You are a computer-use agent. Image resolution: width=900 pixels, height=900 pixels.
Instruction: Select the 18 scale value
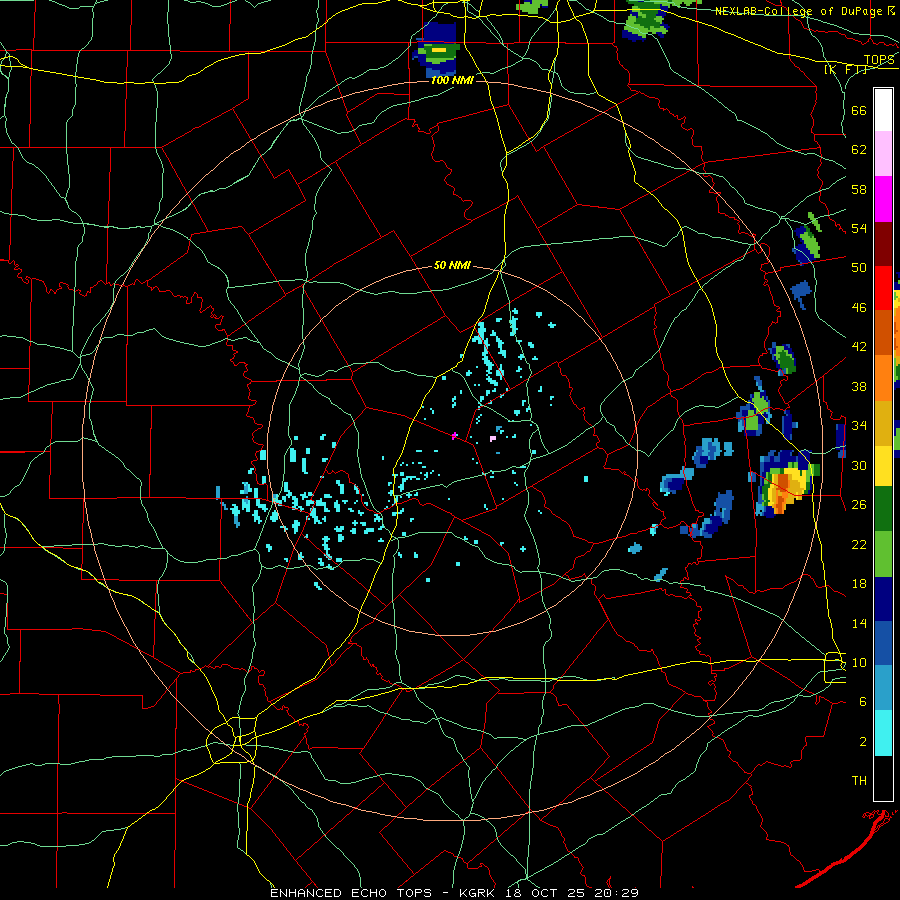[x=859, y=584]
